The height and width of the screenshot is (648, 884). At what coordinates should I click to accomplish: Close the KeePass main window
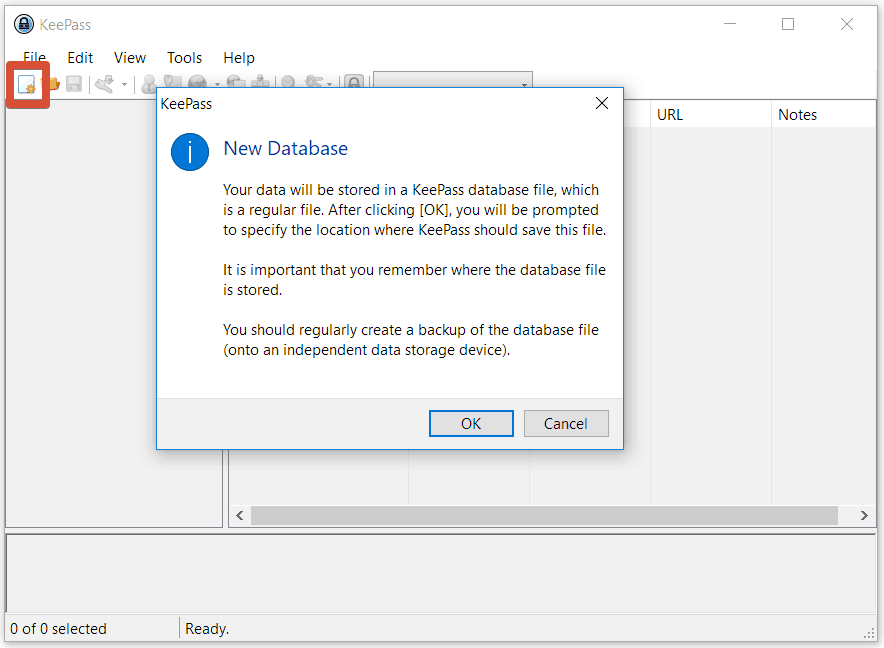pos(847,24)
